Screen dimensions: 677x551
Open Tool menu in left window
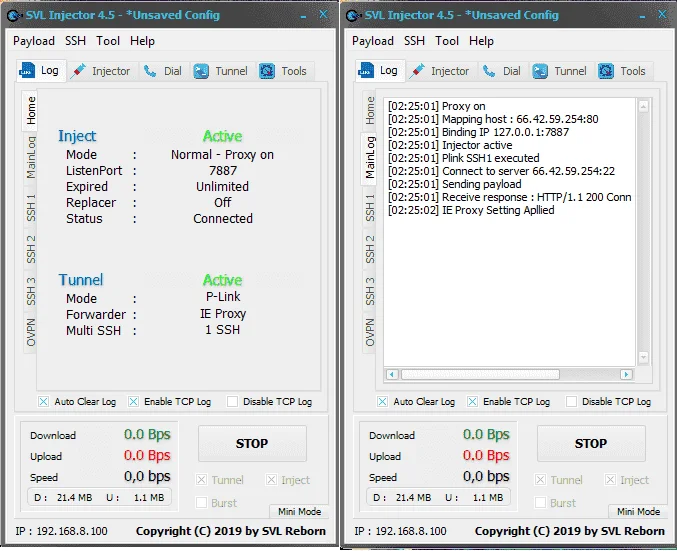pos(108,41)
